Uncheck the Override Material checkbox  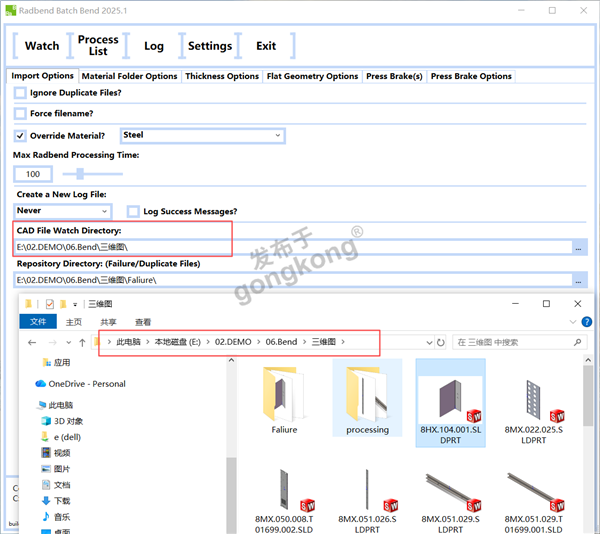click(x=20, y=136)
